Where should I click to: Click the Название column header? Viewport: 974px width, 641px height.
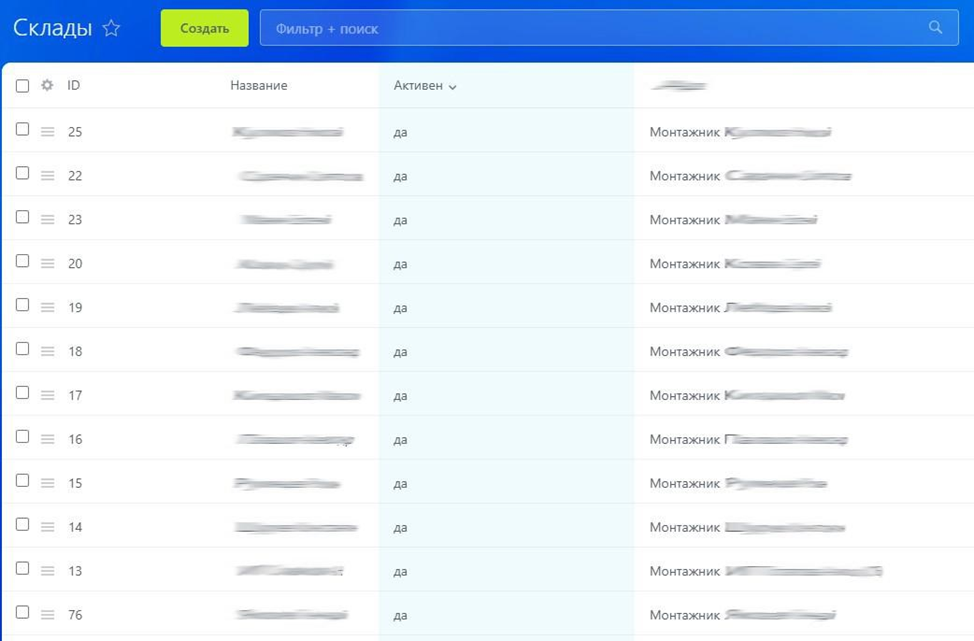[258, 86]
